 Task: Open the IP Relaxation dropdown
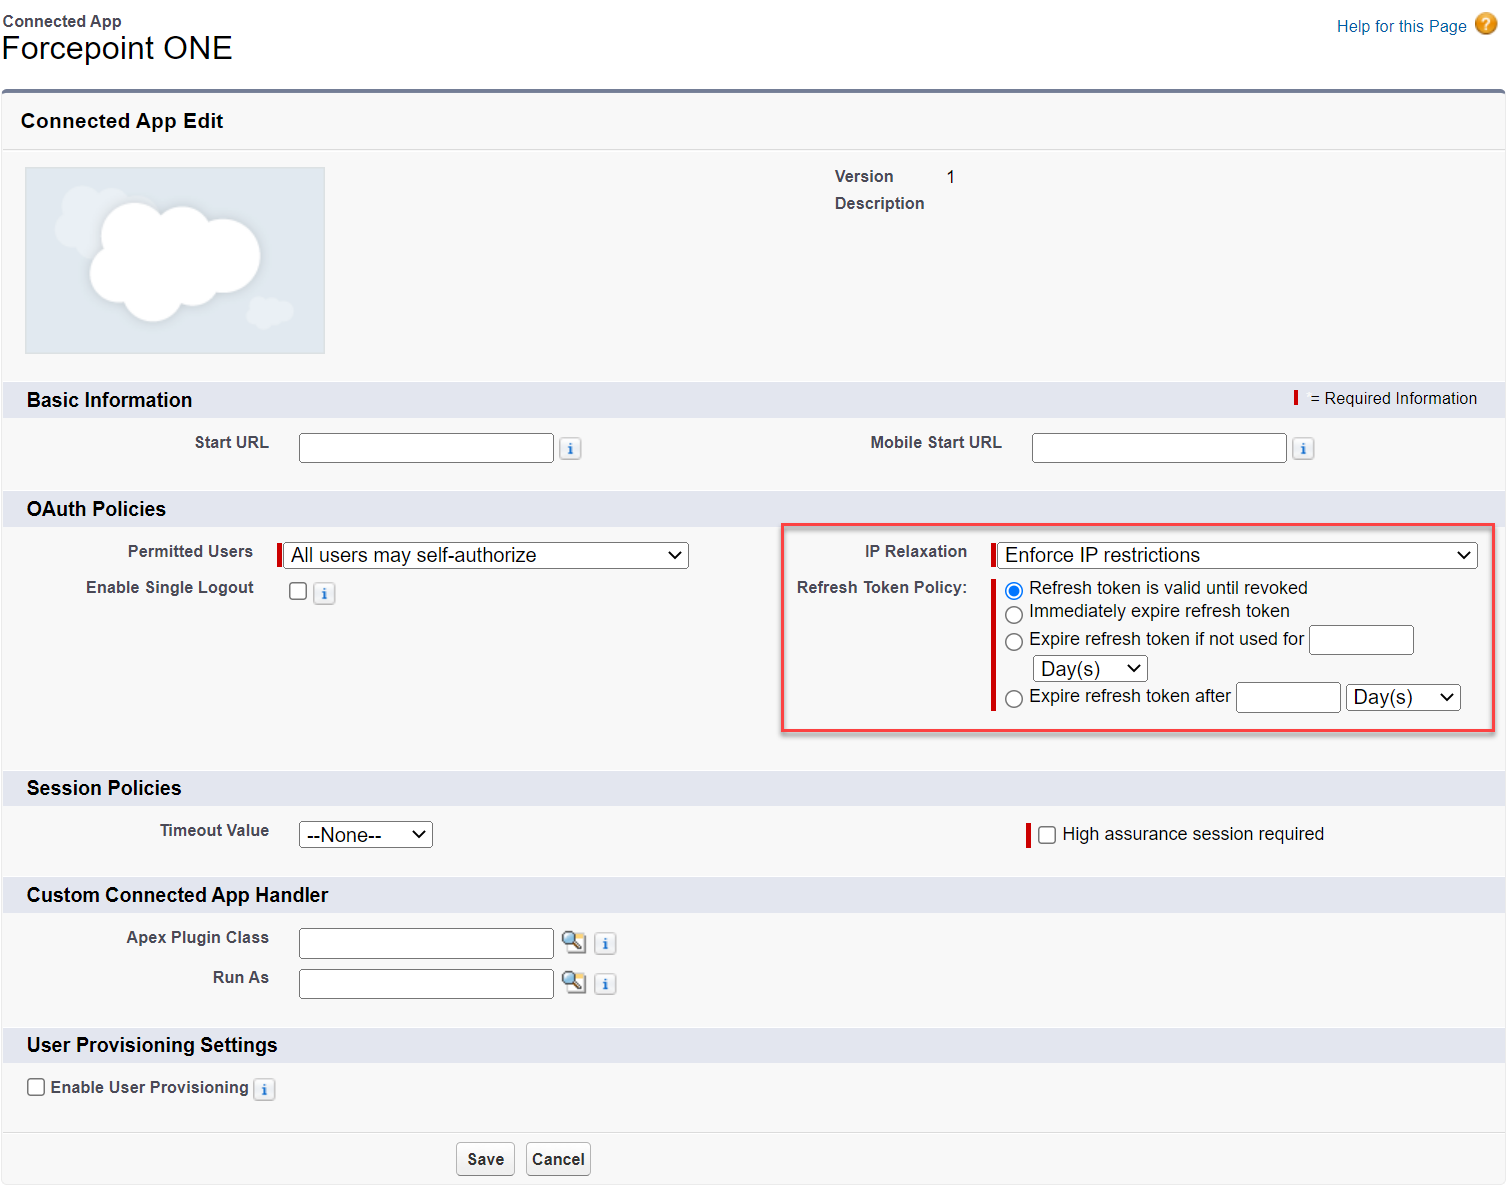[1236, 555]
